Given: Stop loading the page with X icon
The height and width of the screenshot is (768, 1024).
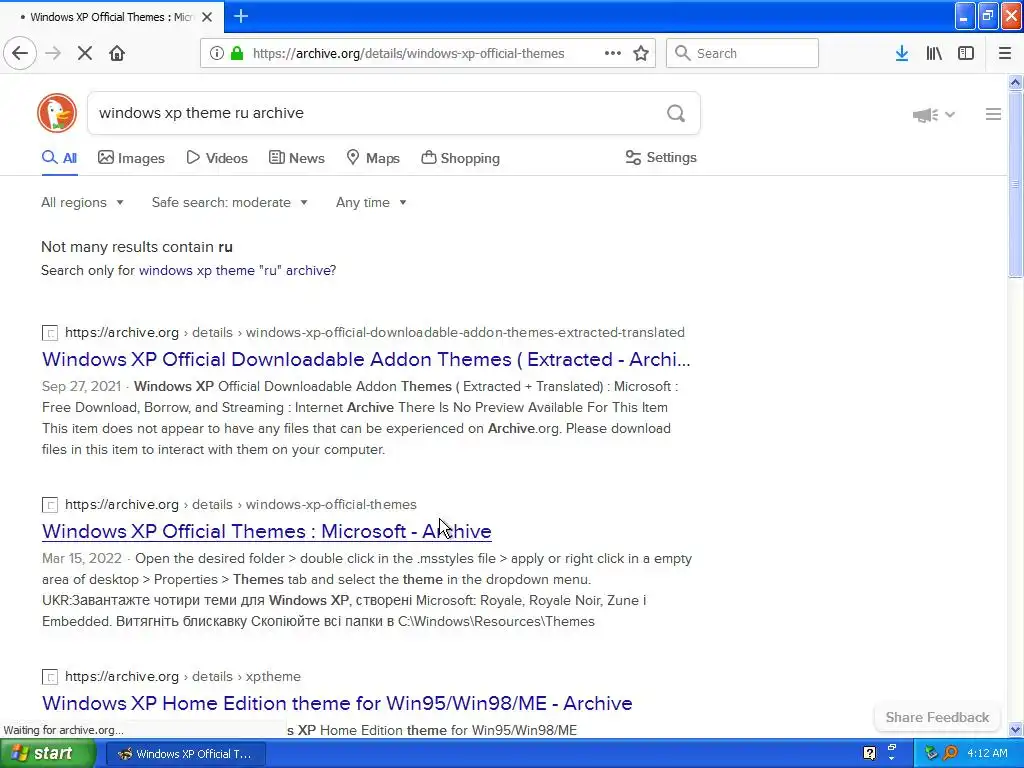Looking at the screenshot, I should (x=85, y=53).
